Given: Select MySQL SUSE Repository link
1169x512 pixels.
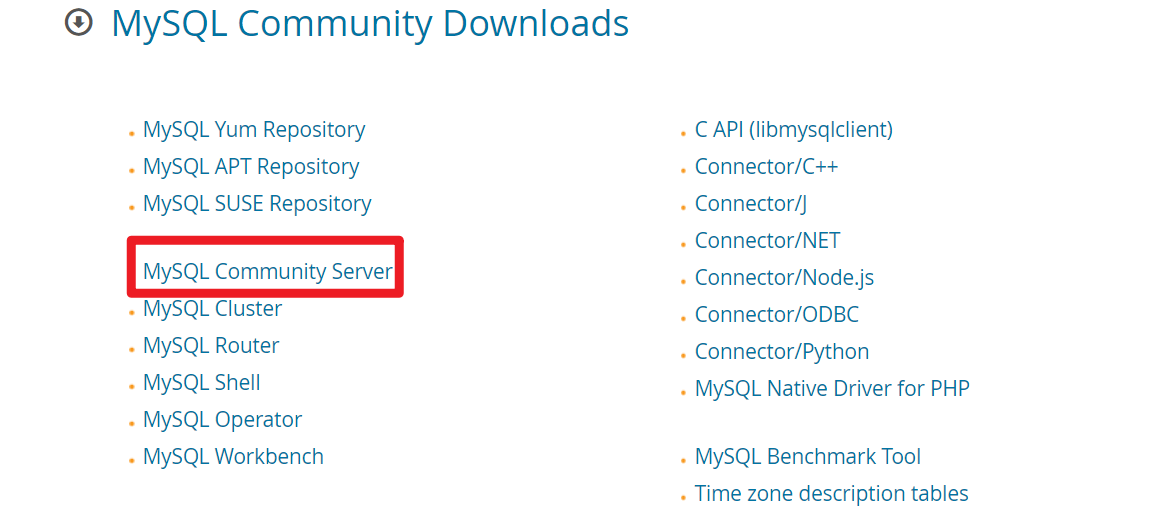Looking at the screenshot, I should [x=257, y=204].
